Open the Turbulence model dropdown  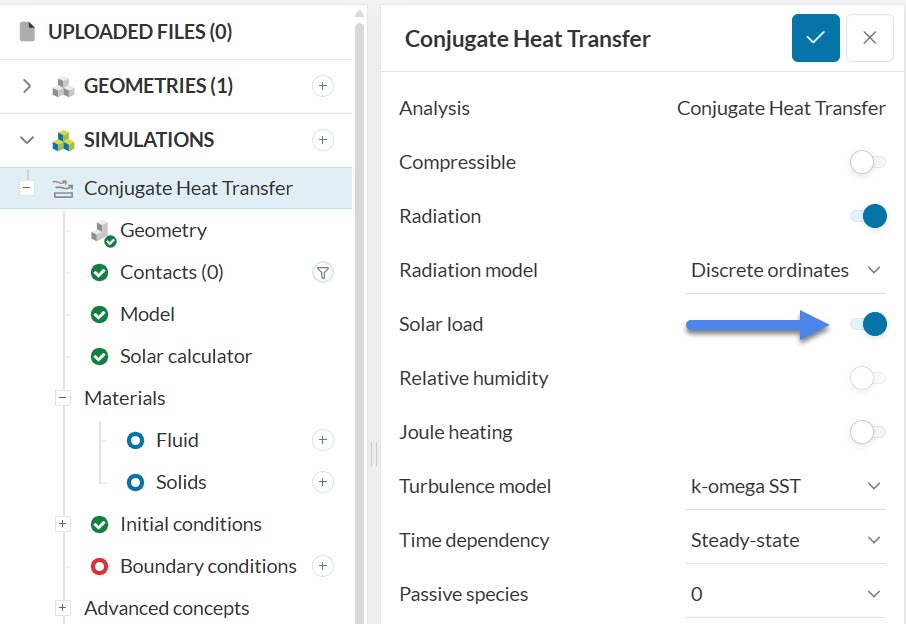tap(786, 486)
